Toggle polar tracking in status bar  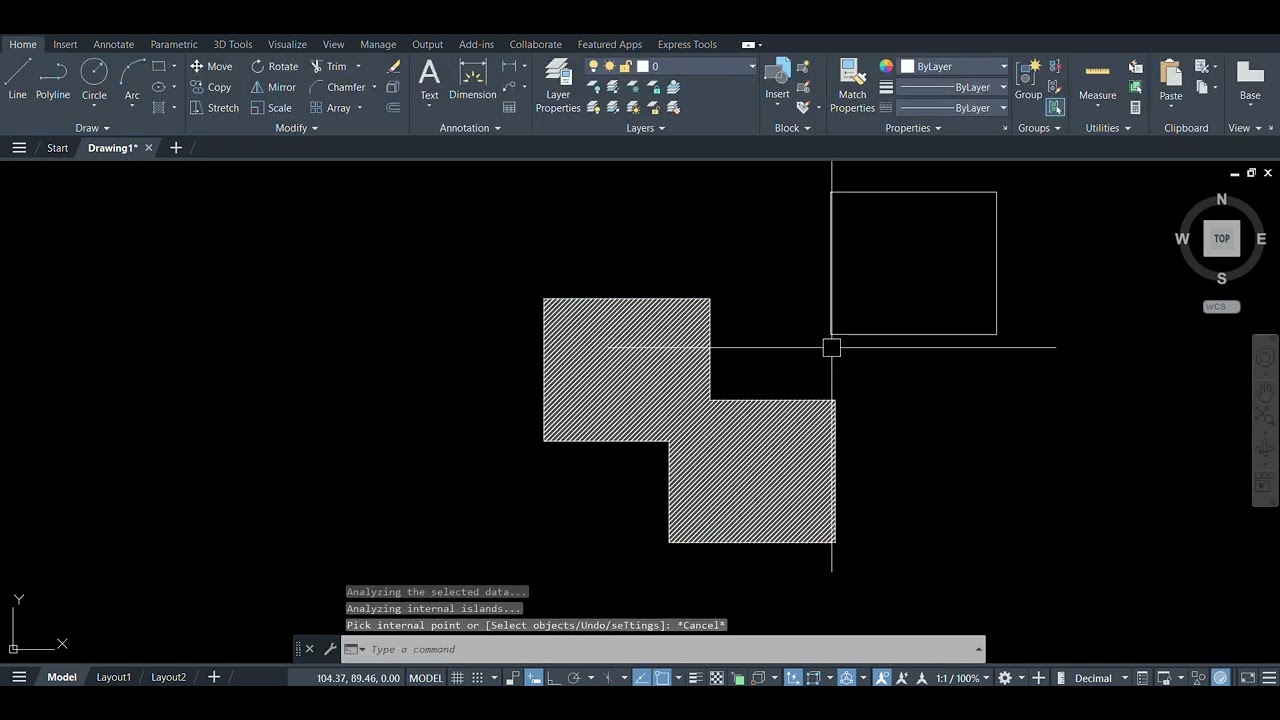click(x=574, y=678)
